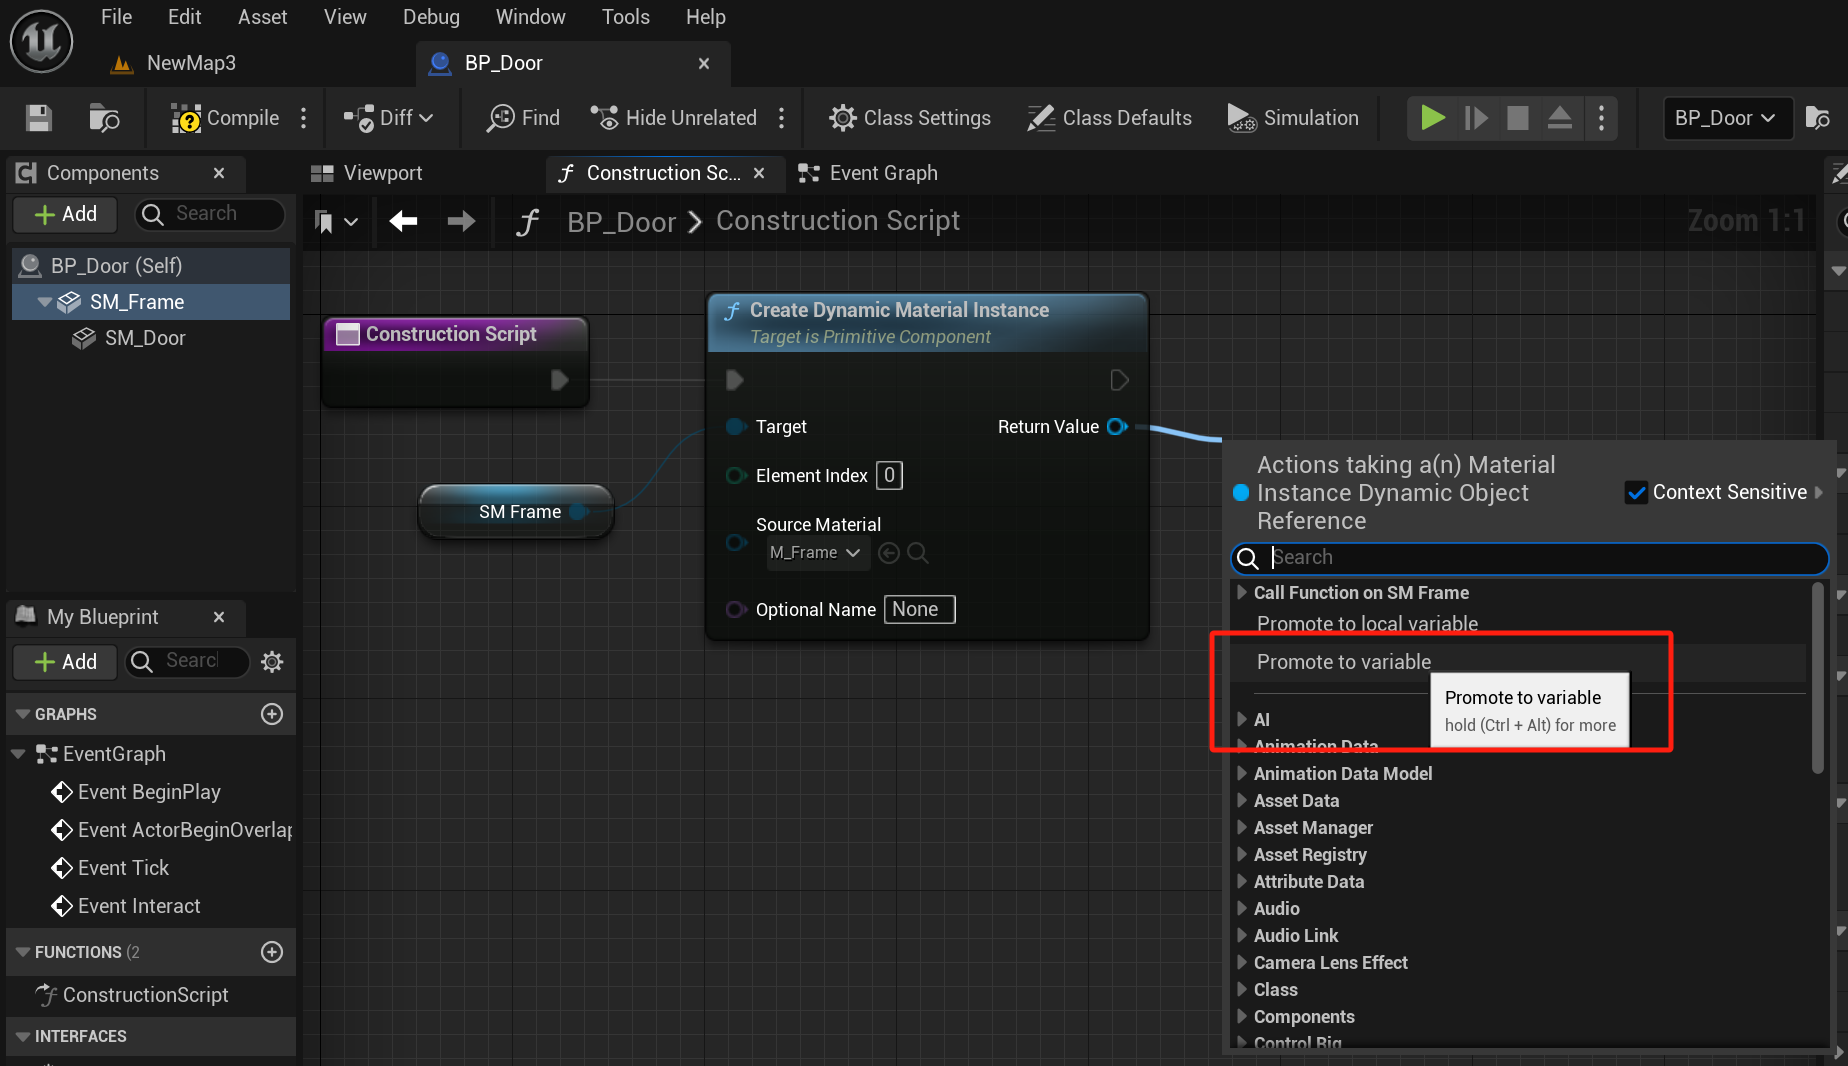The width and height of the screenshot is (1848, 1066).
Task: Select BP_Door (Self) in Components
Action: [151, 266]
